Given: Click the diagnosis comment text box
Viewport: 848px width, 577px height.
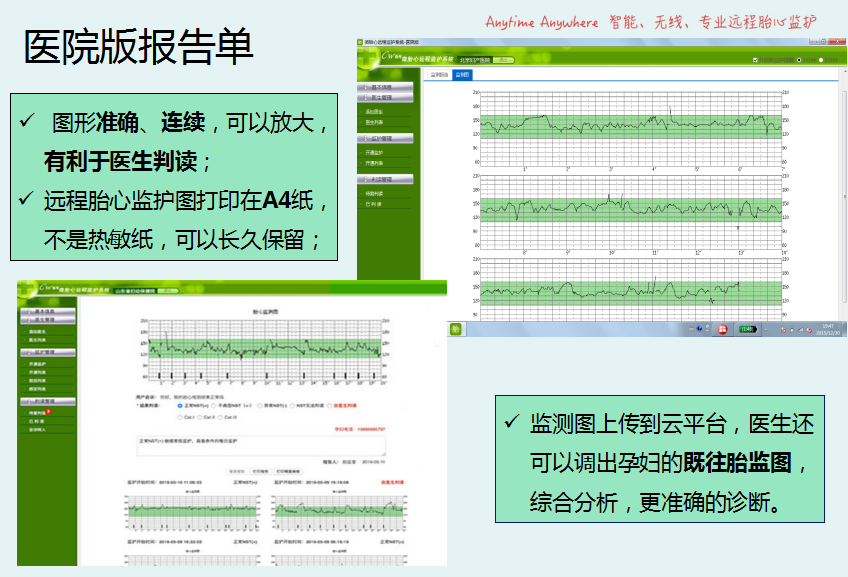Looking at the screenshot, I should 261,446.
